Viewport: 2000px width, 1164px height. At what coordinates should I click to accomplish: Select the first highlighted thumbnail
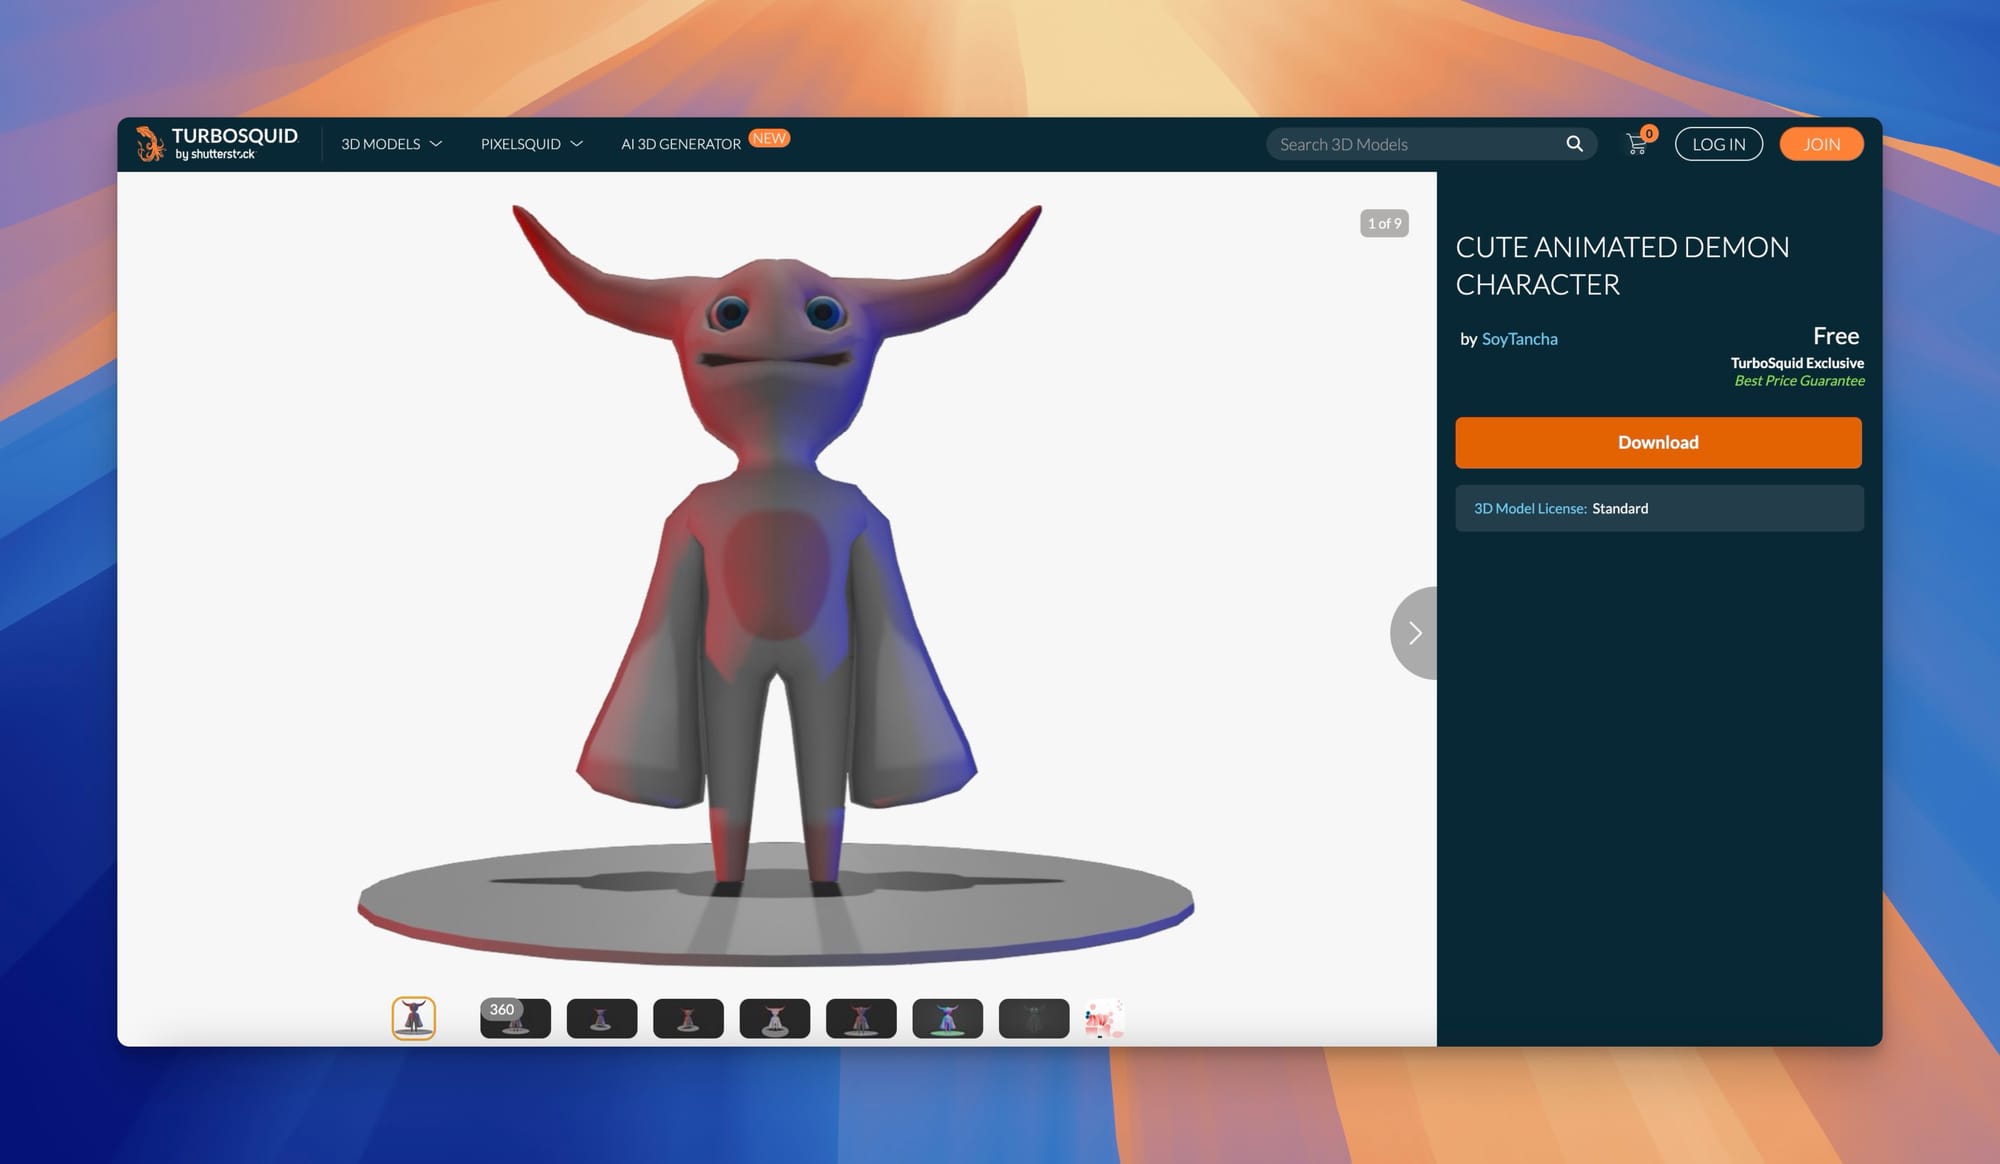point(413,1018)
